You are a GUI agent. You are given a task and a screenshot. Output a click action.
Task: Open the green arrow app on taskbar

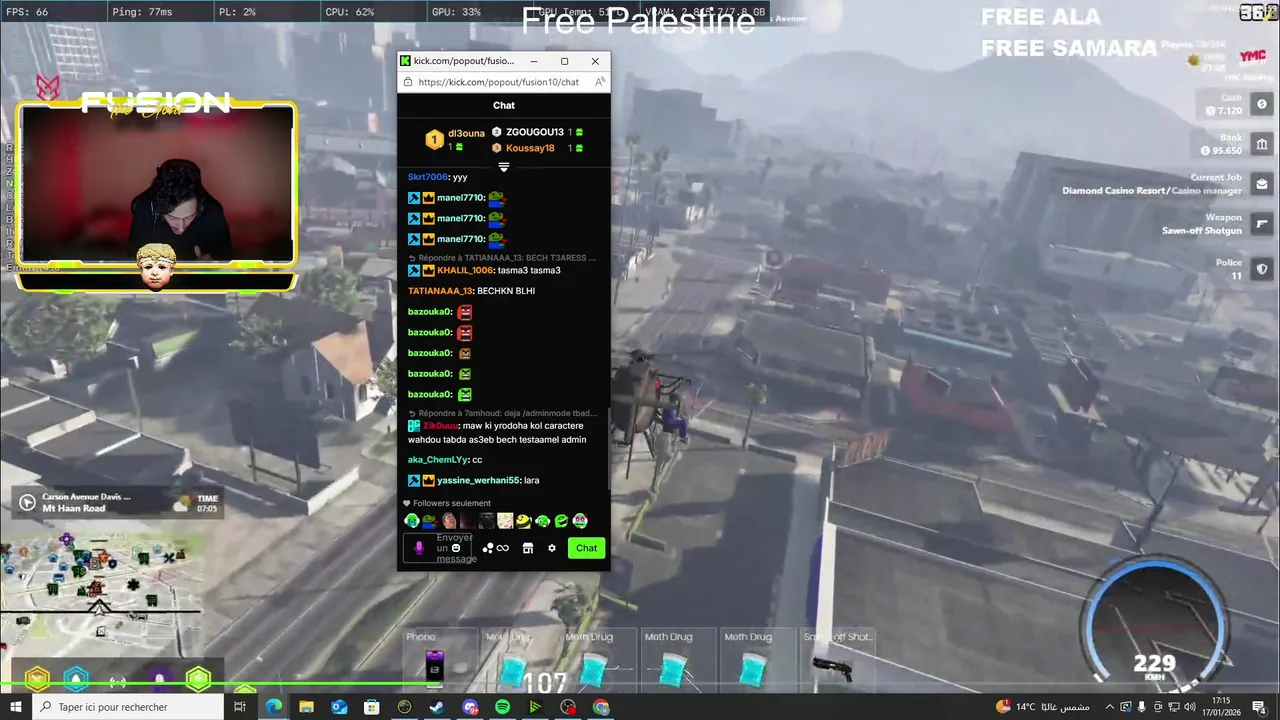[535, 707]
